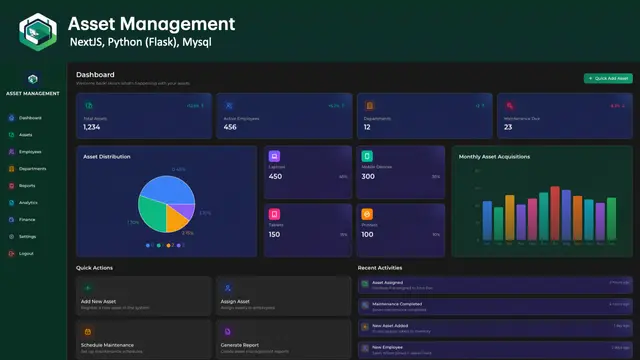This screenshot has width=640, height=360.
Task: Click the Maintenance Due count 23
Action: (508, 127)
